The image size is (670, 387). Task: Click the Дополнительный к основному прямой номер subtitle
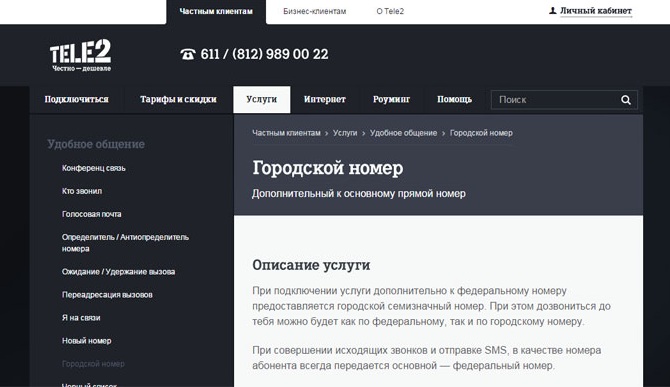(x=359, y=194)
